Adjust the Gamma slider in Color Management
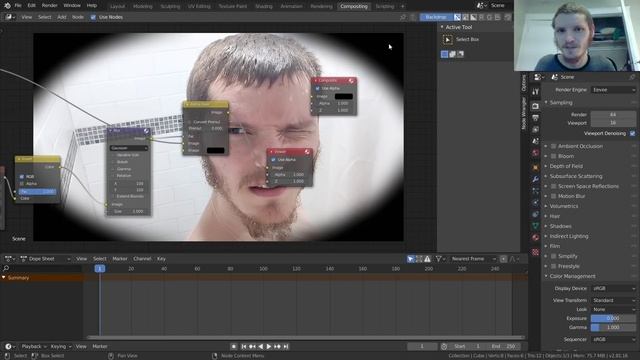The width and height of the screenshot is (640, 360). point(613,327)
